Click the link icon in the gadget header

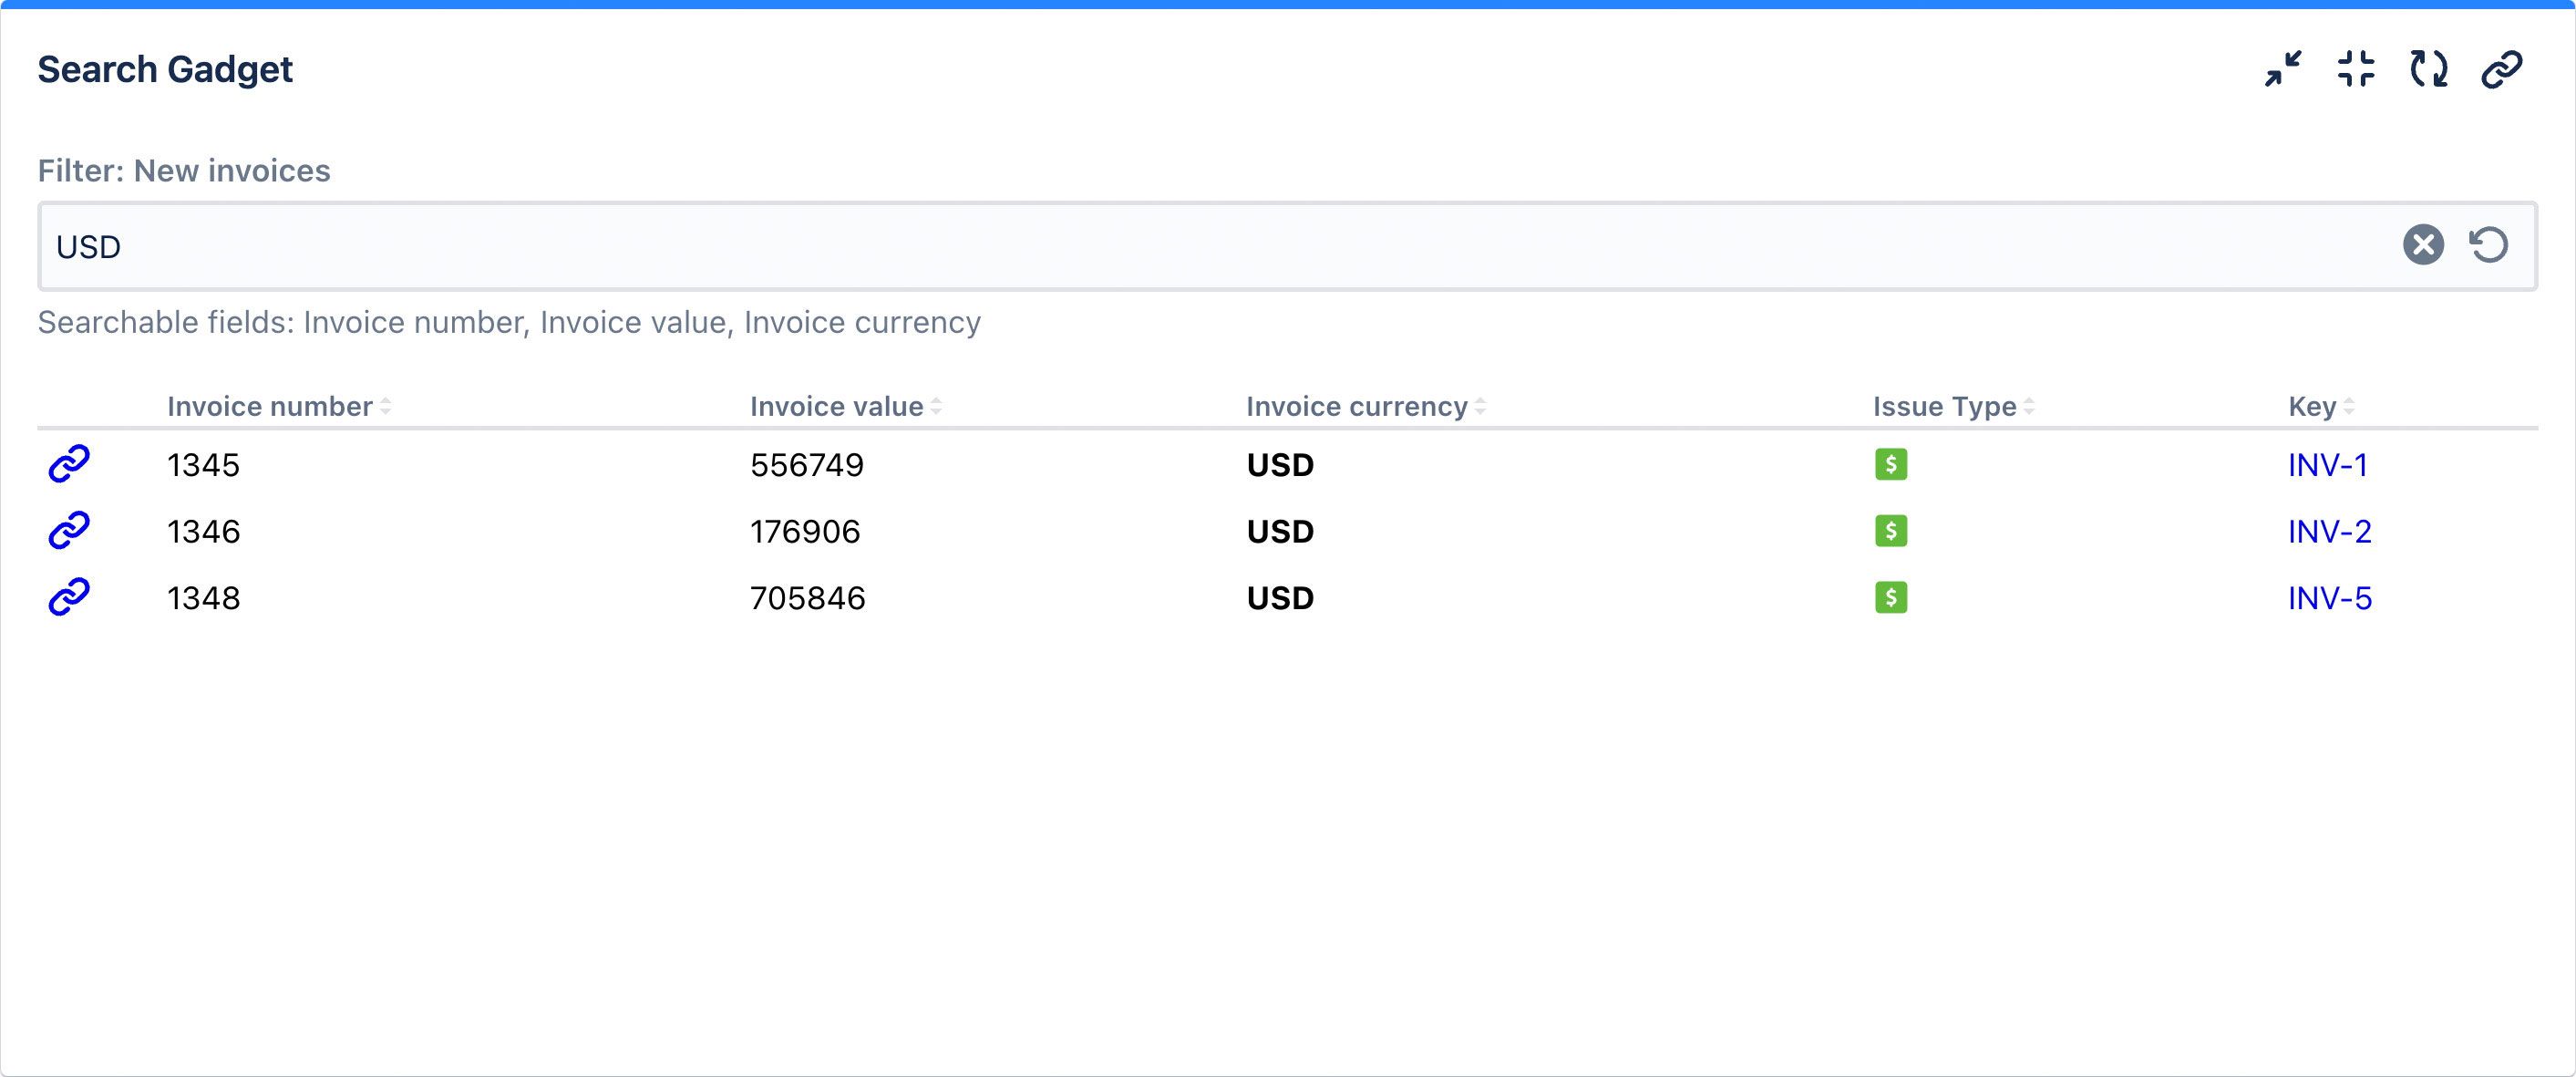[x=2502, y=69]
